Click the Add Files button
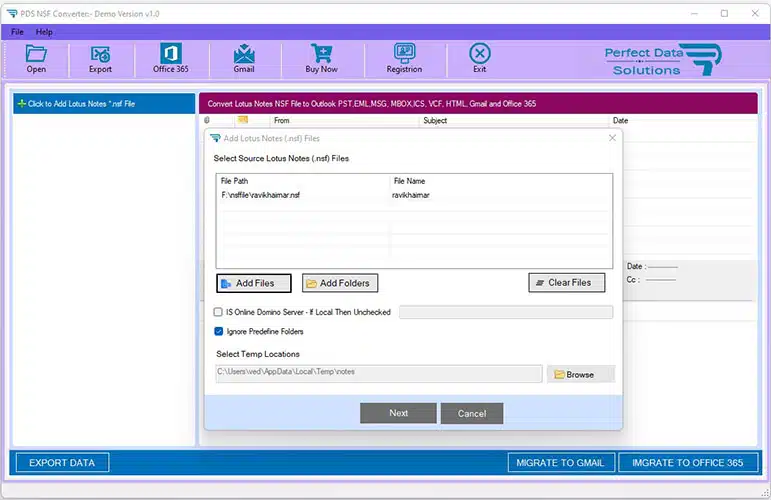771x500 pixels. 254,283
